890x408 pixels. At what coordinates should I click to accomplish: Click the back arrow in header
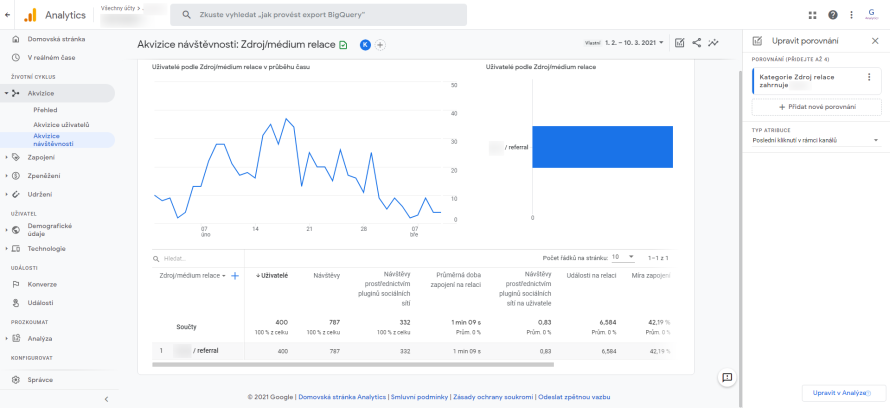tap(7, 15)
